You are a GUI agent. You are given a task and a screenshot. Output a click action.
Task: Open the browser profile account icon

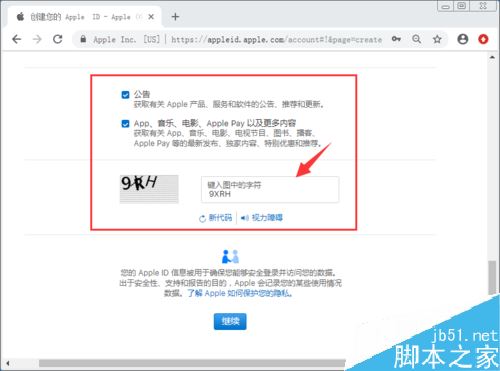[x=463, y=39]
